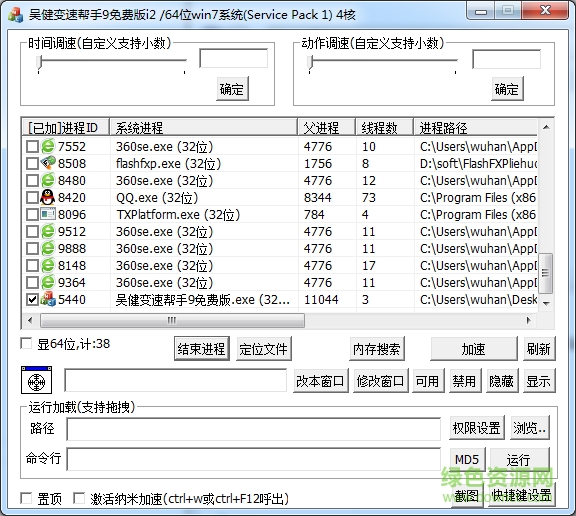
Task: Open 权限设置 permission settings
Action: pos(477,427)
